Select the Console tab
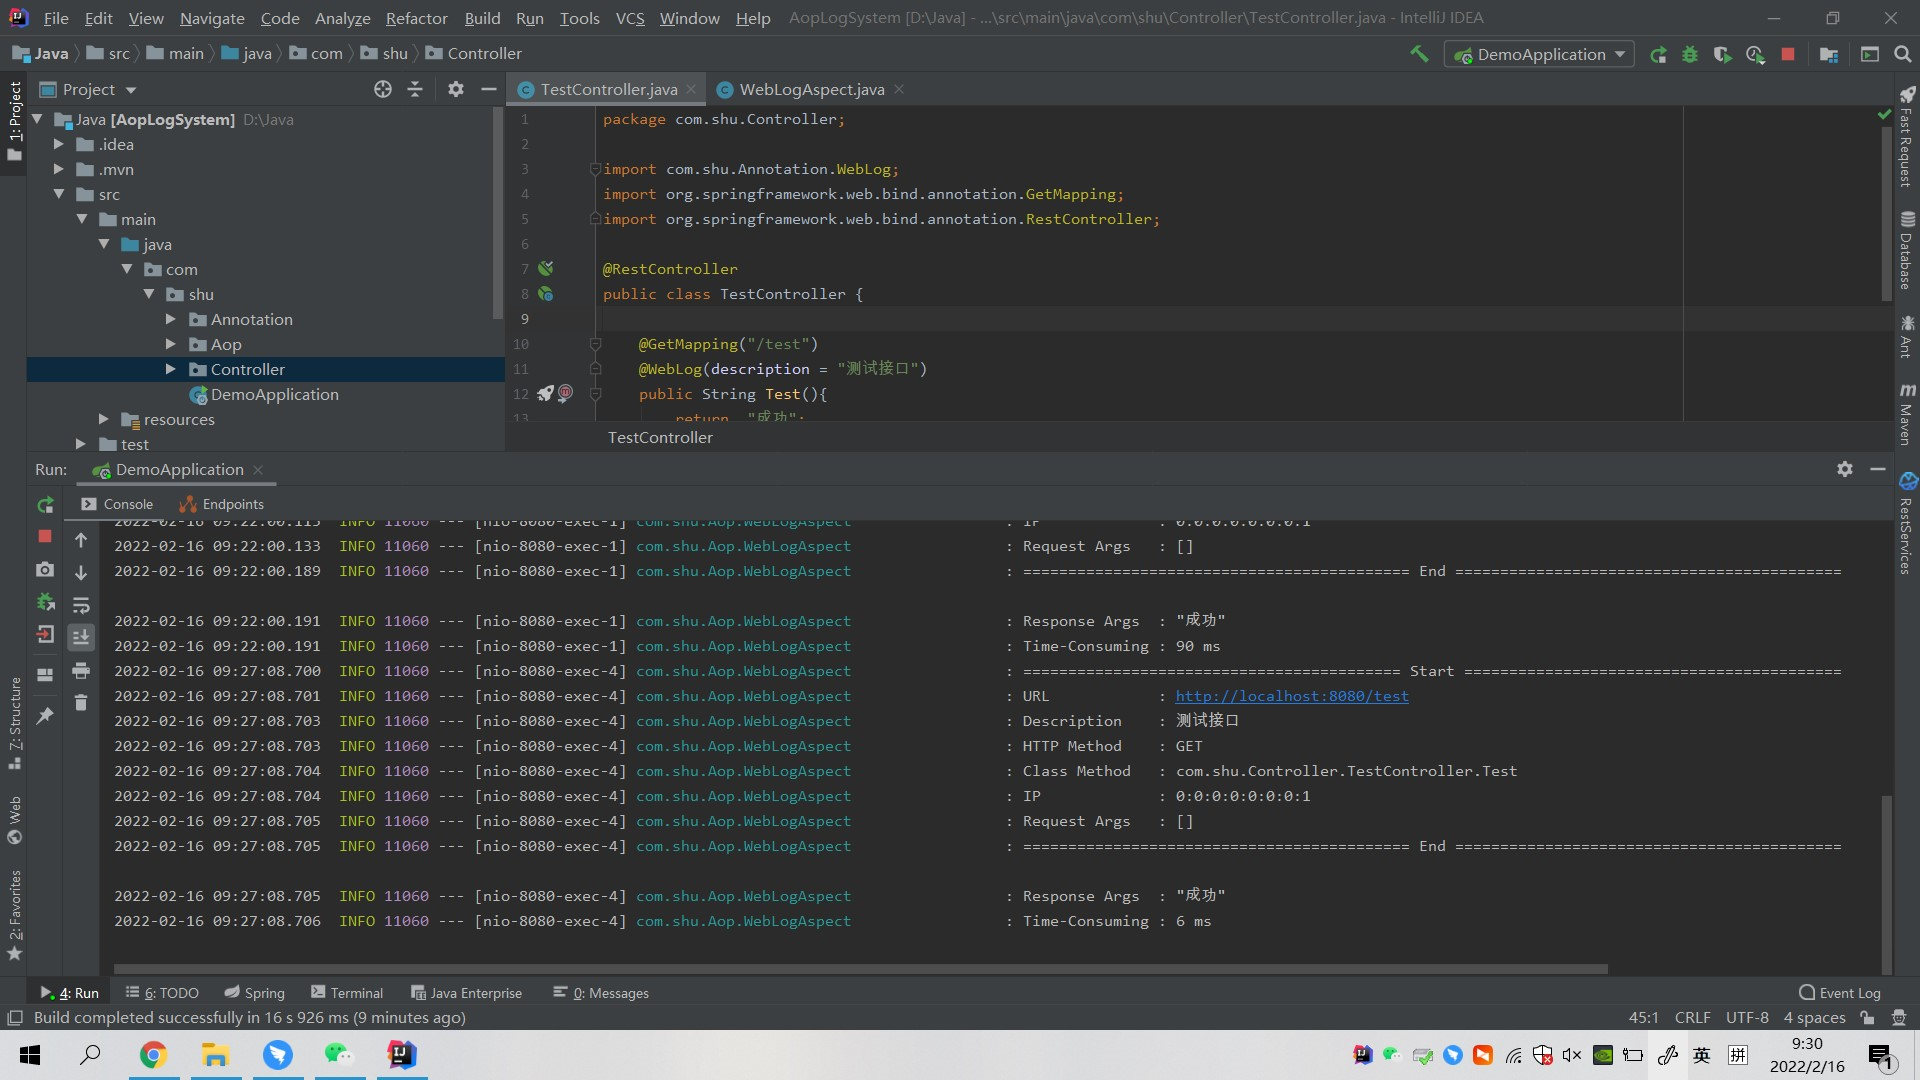This screenshot has height=1080, width=1920. click(117, 504)
